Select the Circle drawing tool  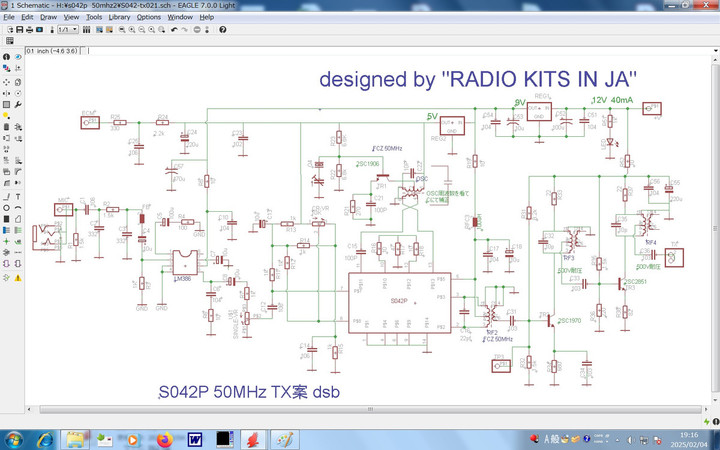pos(6,208)
